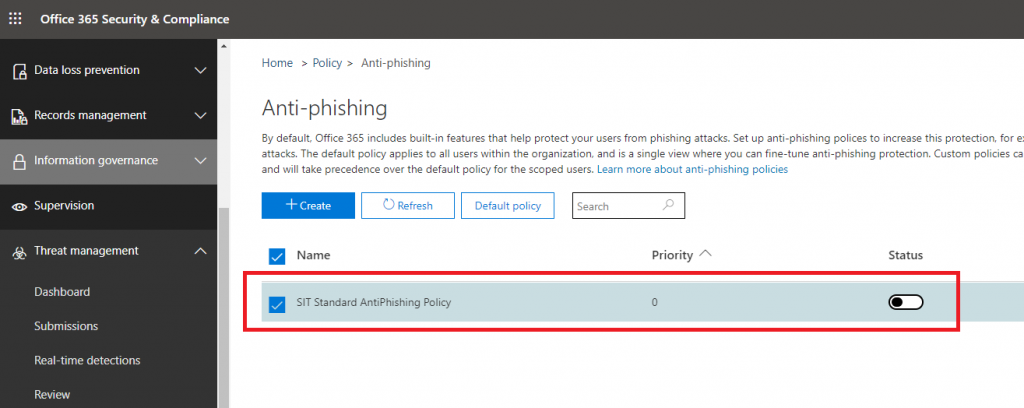Open the Supervision section
Viewport: 1024px width, 408px height.
(x=108, y=206)
